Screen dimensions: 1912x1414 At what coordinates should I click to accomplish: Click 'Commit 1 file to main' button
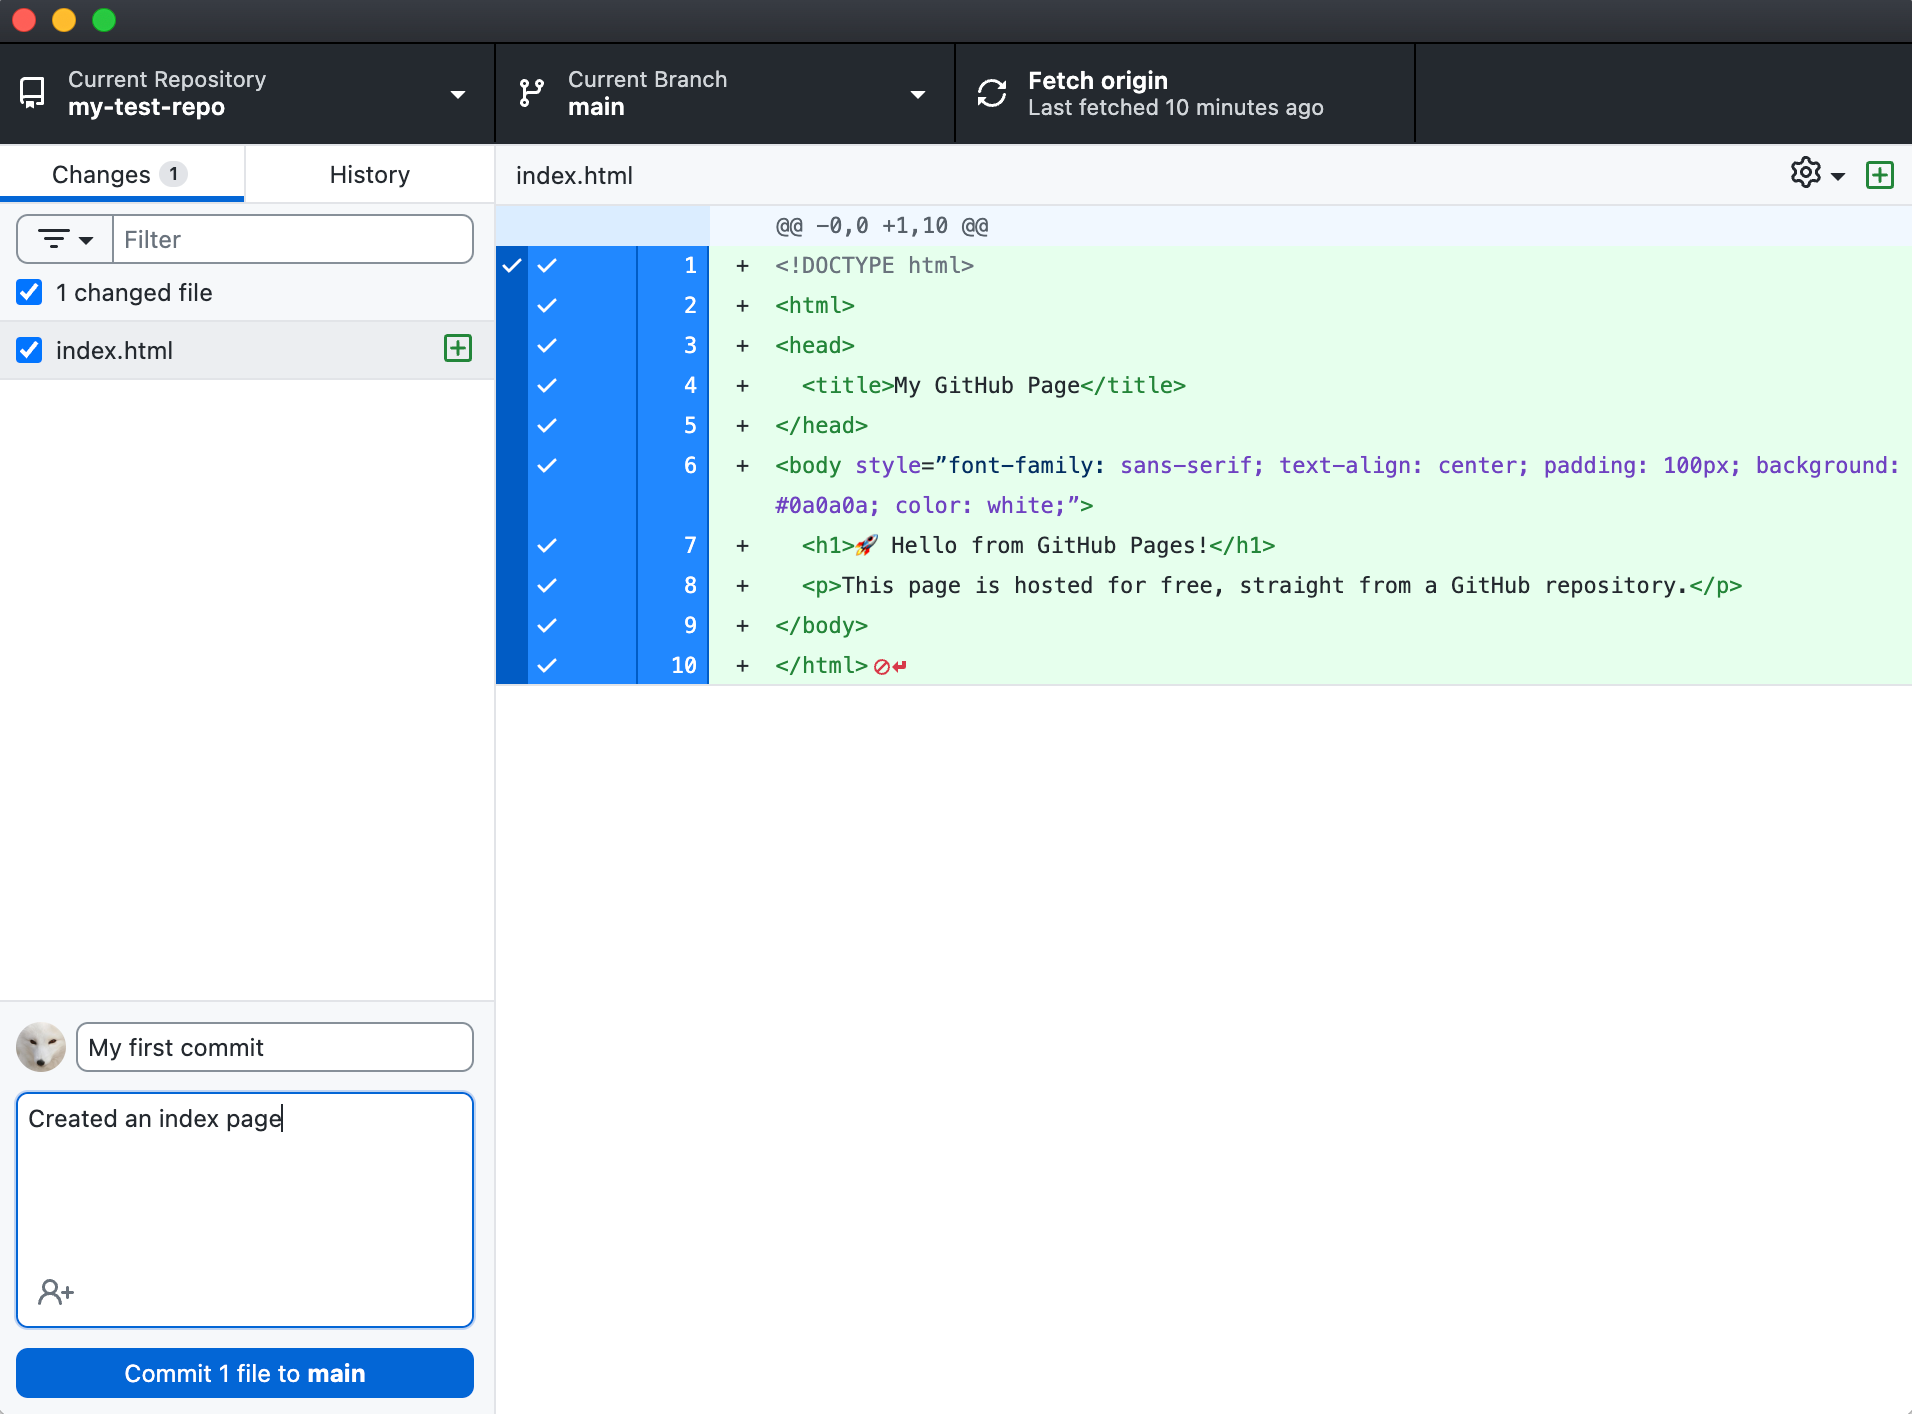[245, 1373]
